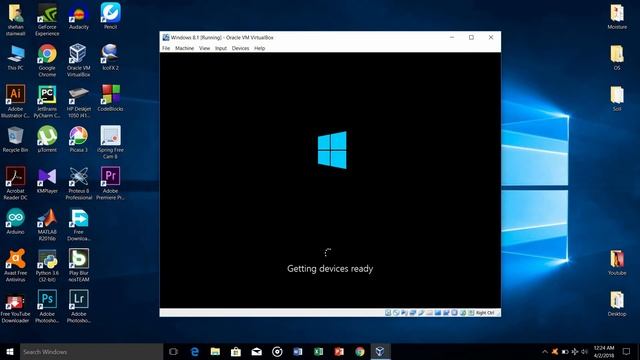Select the iSpring Free Cam 8 shortcut
This screenshot has height=360, width=640.
tap(110, 142)
